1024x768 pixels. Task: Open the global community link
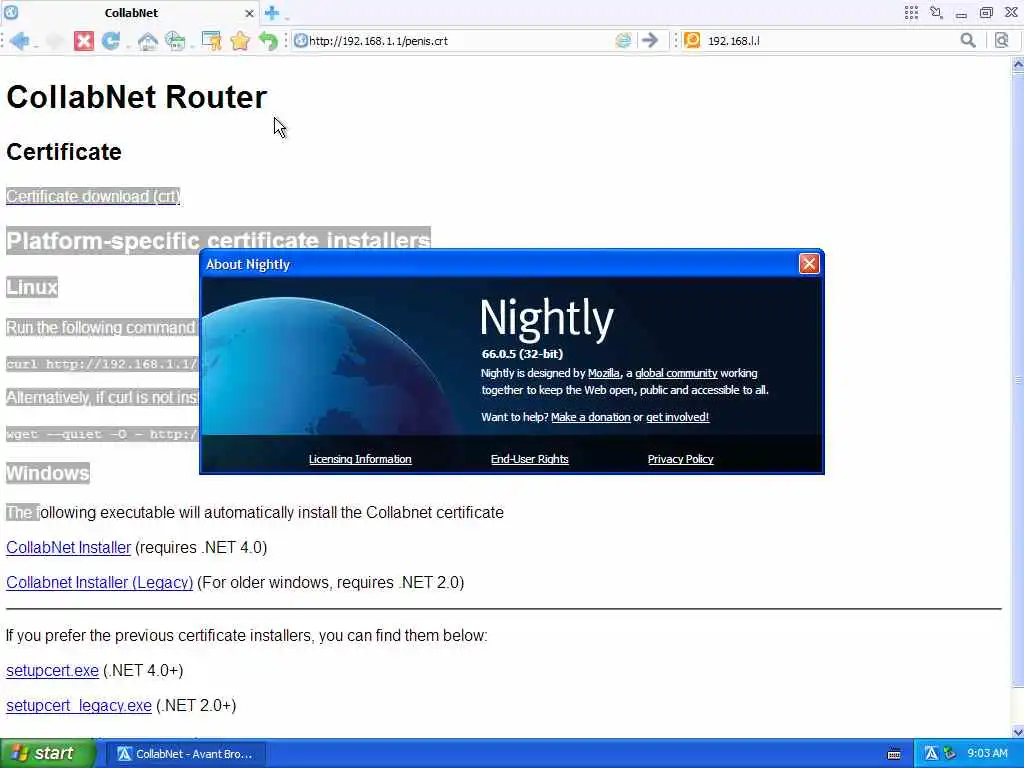(676, 373)
